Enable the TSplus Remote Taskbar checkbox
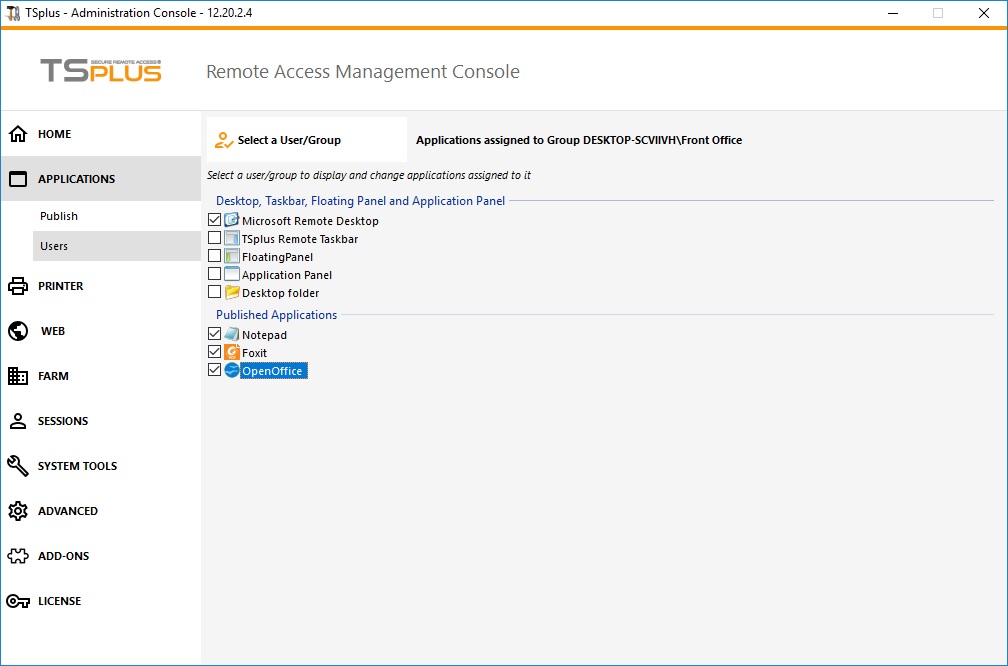Image resolution: width=1008 pixels, height=666 pixels. [214, 238]
